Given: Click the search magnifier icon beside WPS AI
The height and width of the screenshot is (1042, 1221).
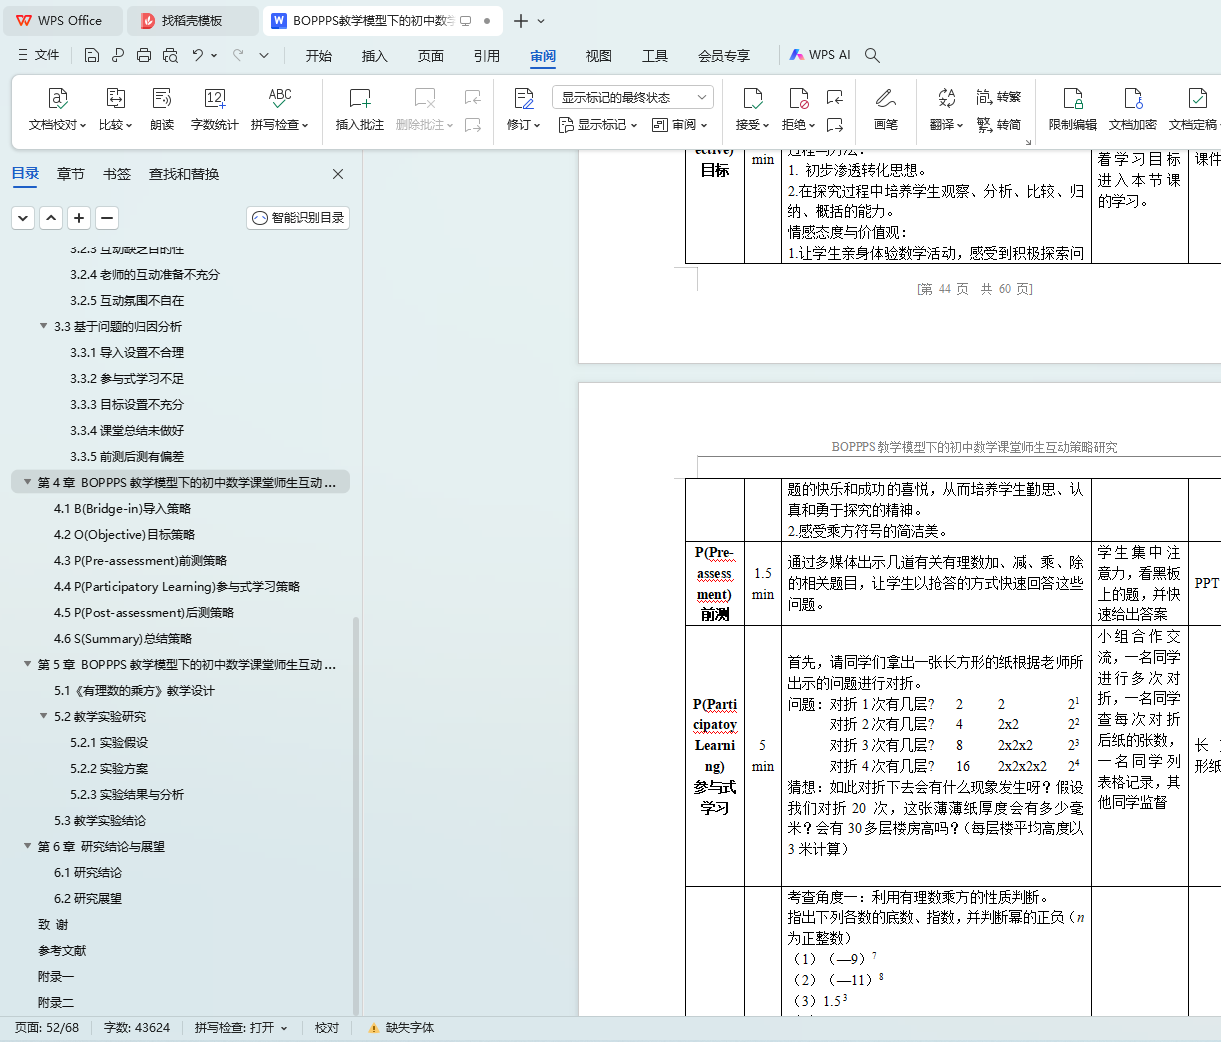Looking at the screenshot, I should pyautogui.click(x=873, y=55).
